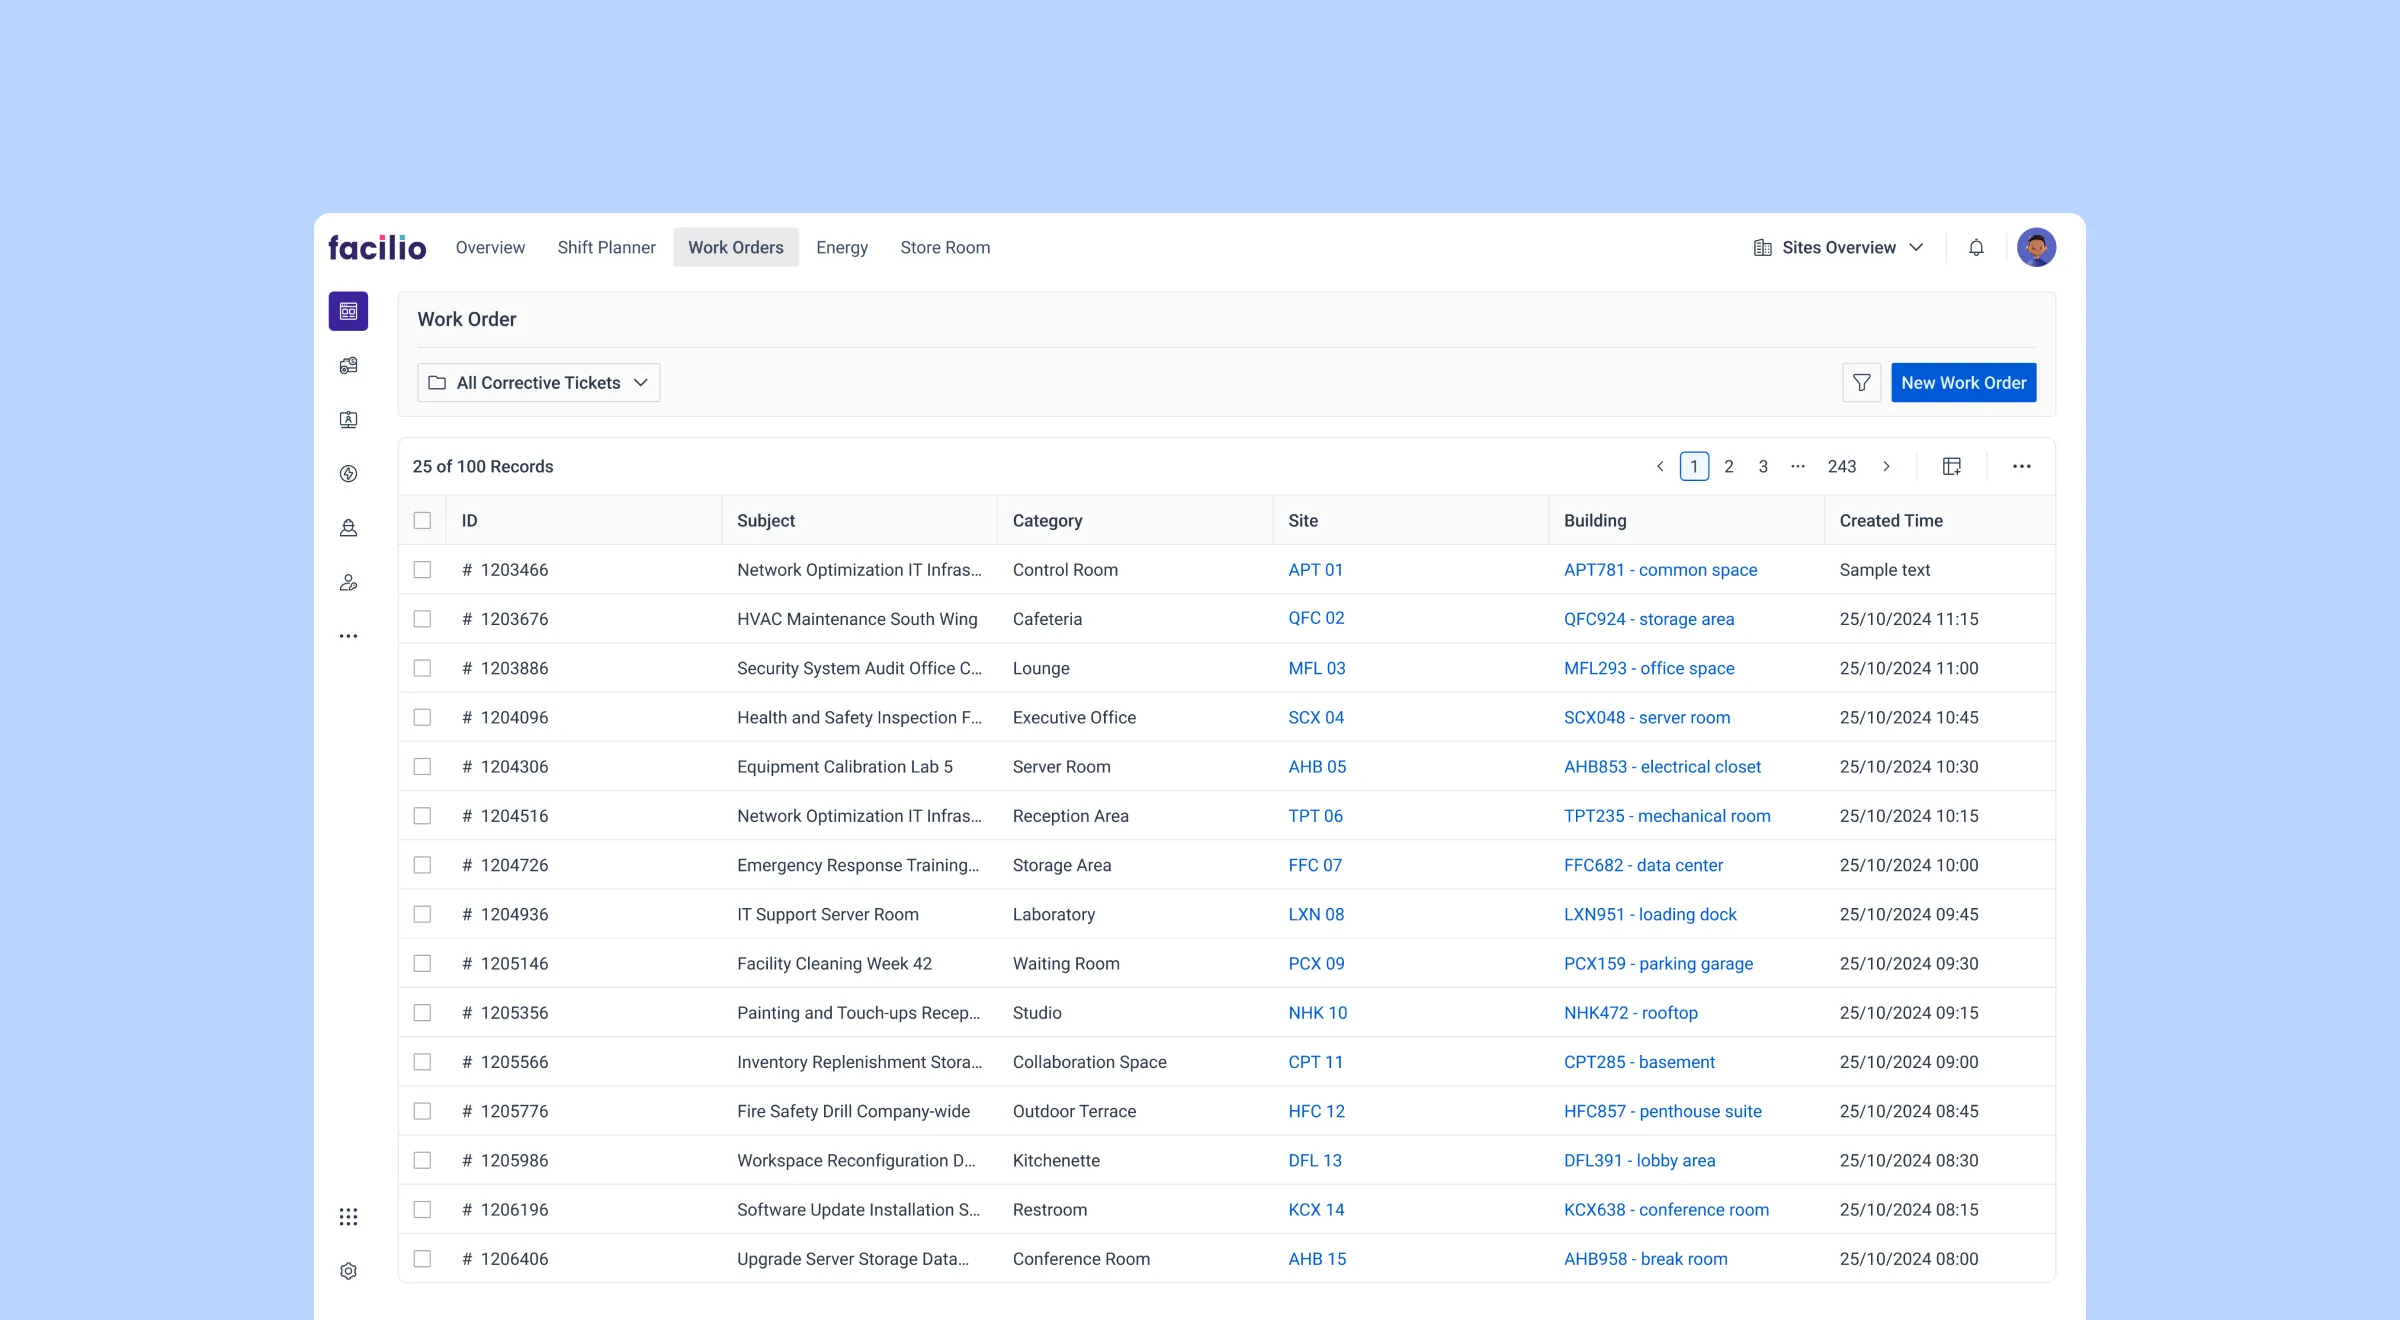Click the column customization table icon
Screen dimensions: 2400x1320
(x=1951, y=466)
